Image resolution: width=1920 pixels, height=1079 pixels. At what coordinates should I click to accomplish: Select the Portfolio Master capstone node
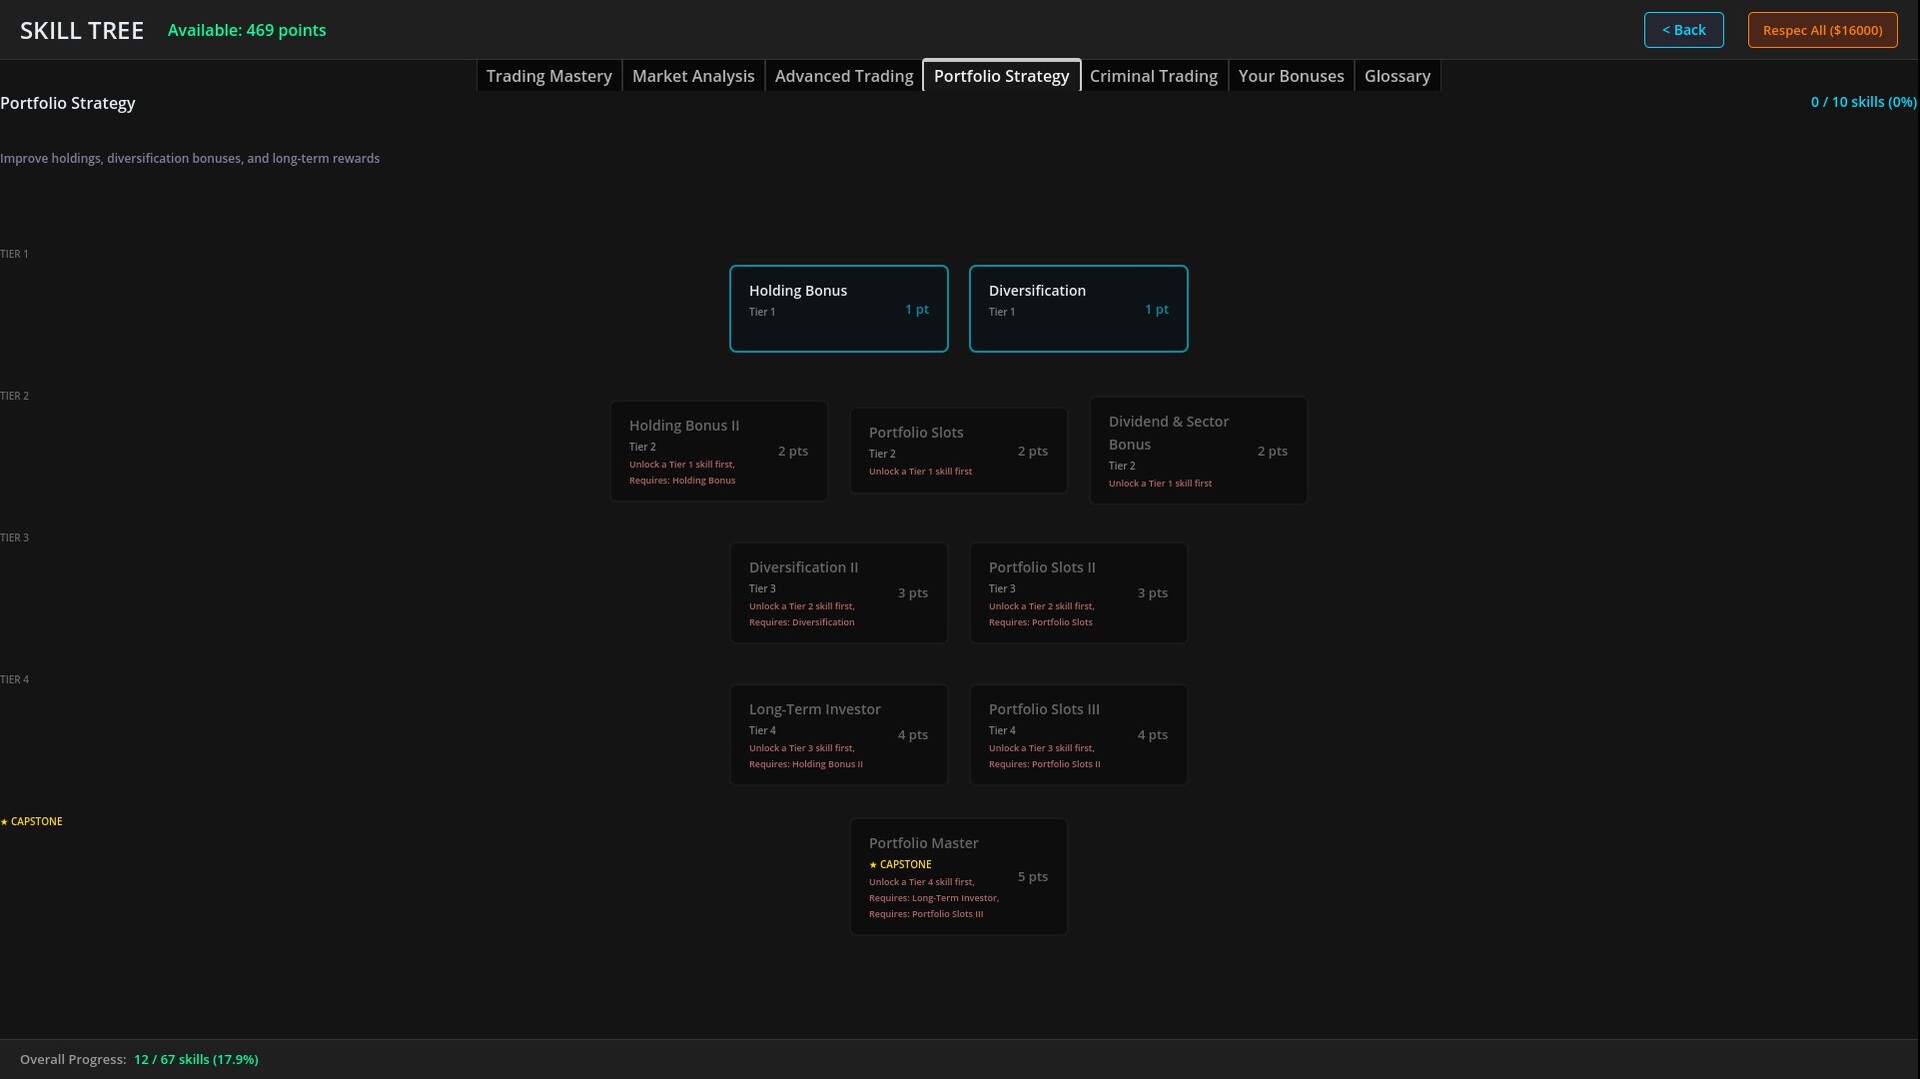(x=958, y=876)
